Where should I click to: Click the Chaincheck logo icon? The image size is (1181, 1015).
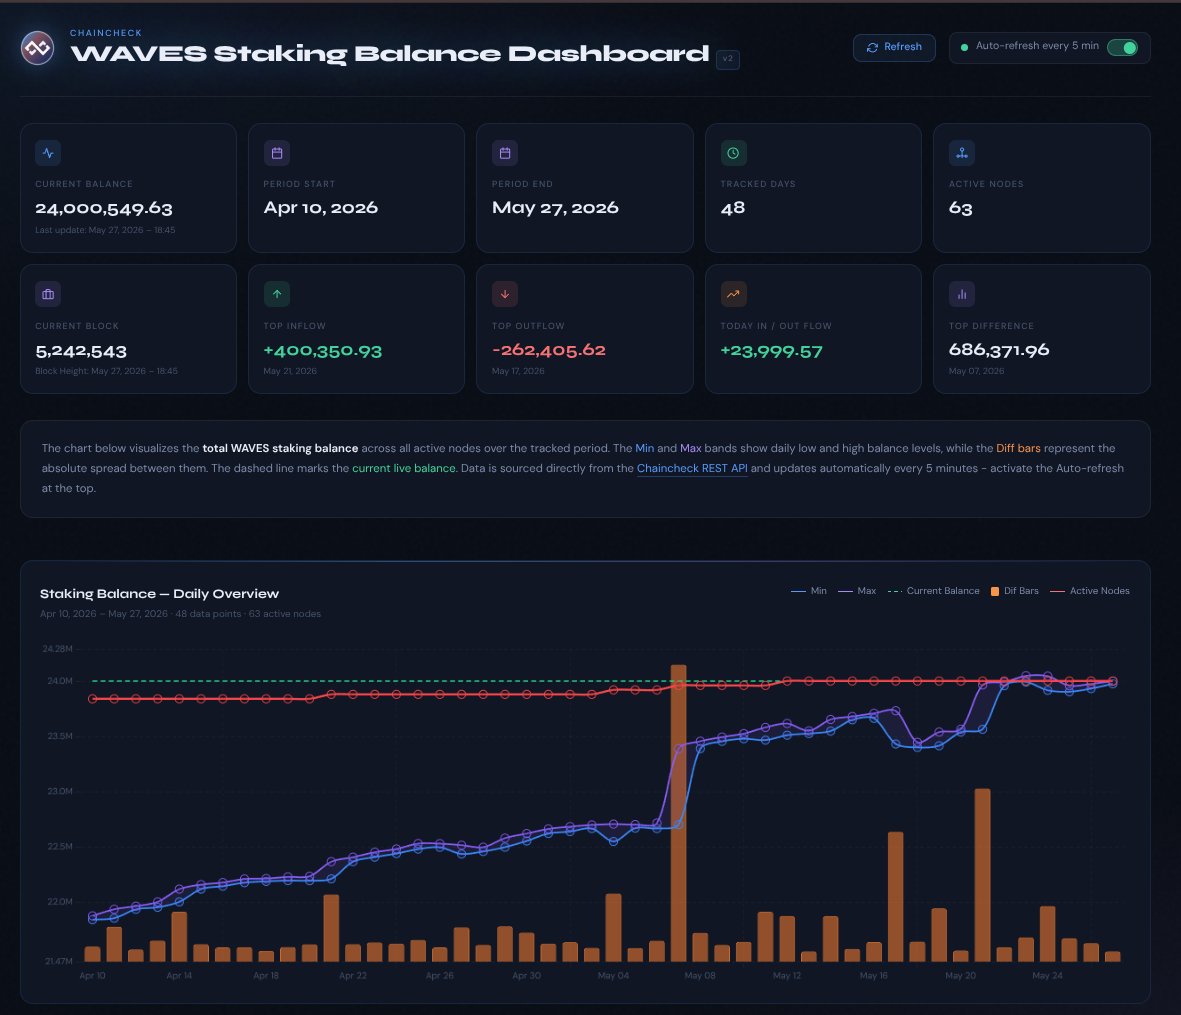tap(37, 48)
